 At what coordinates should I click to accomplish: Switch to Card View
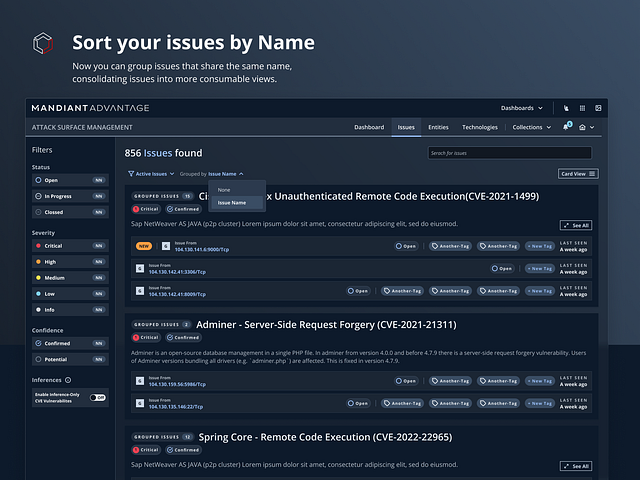coord(578,174)
